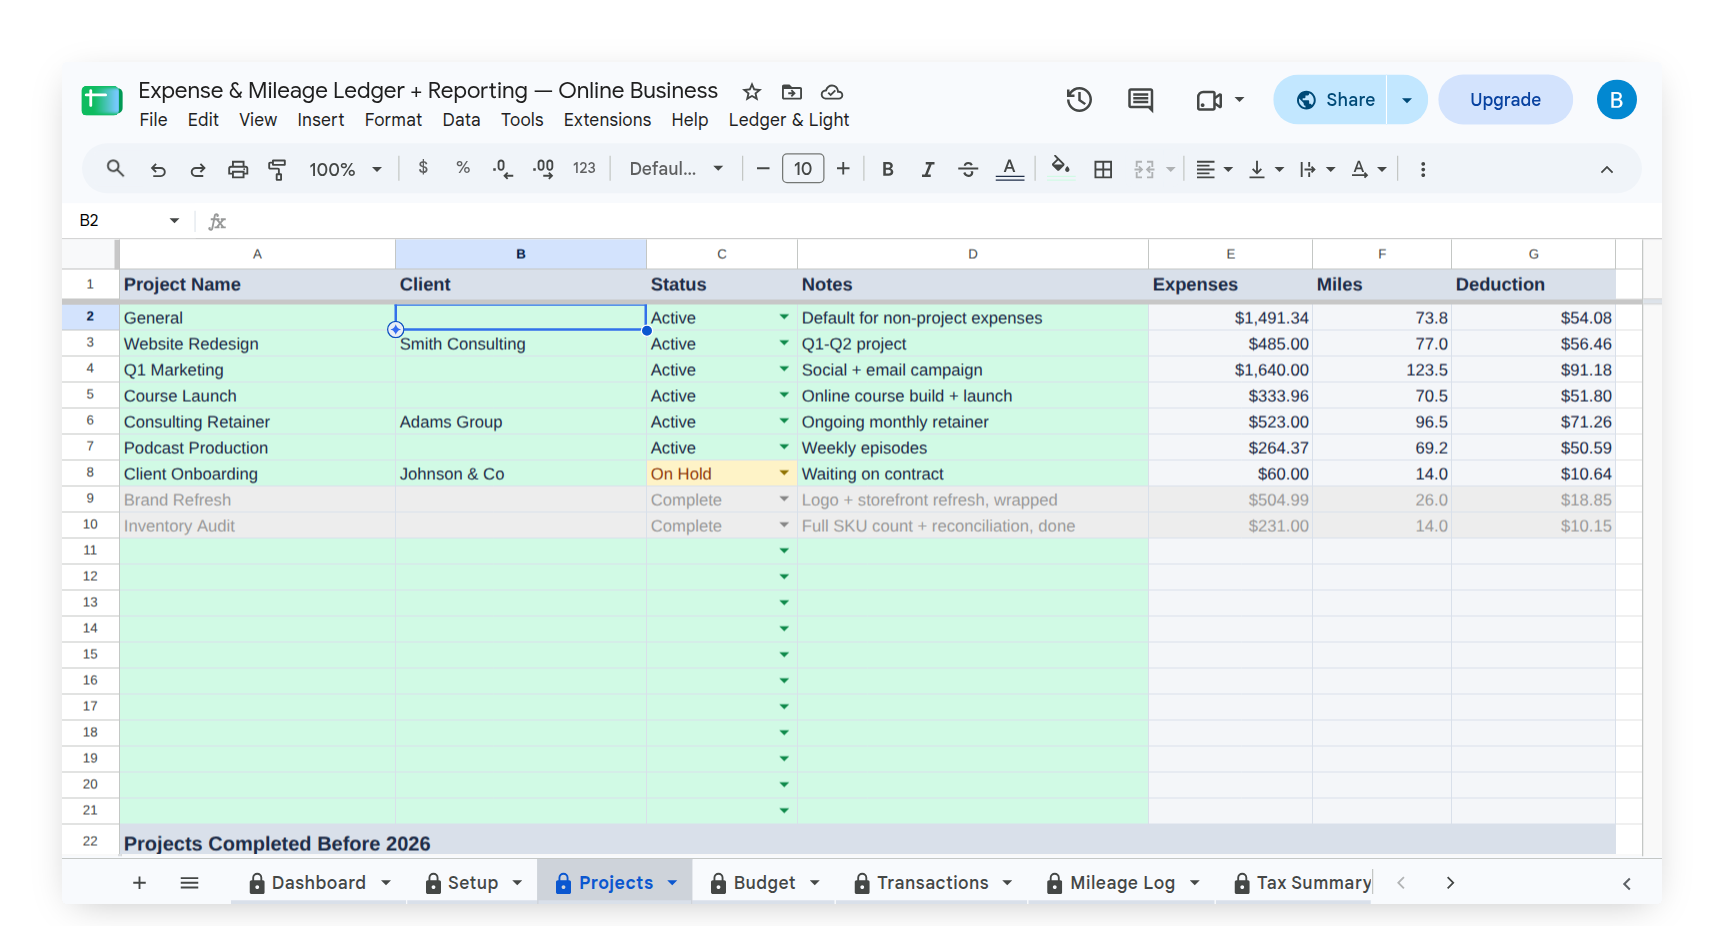Redo the last action

[198, 170]
